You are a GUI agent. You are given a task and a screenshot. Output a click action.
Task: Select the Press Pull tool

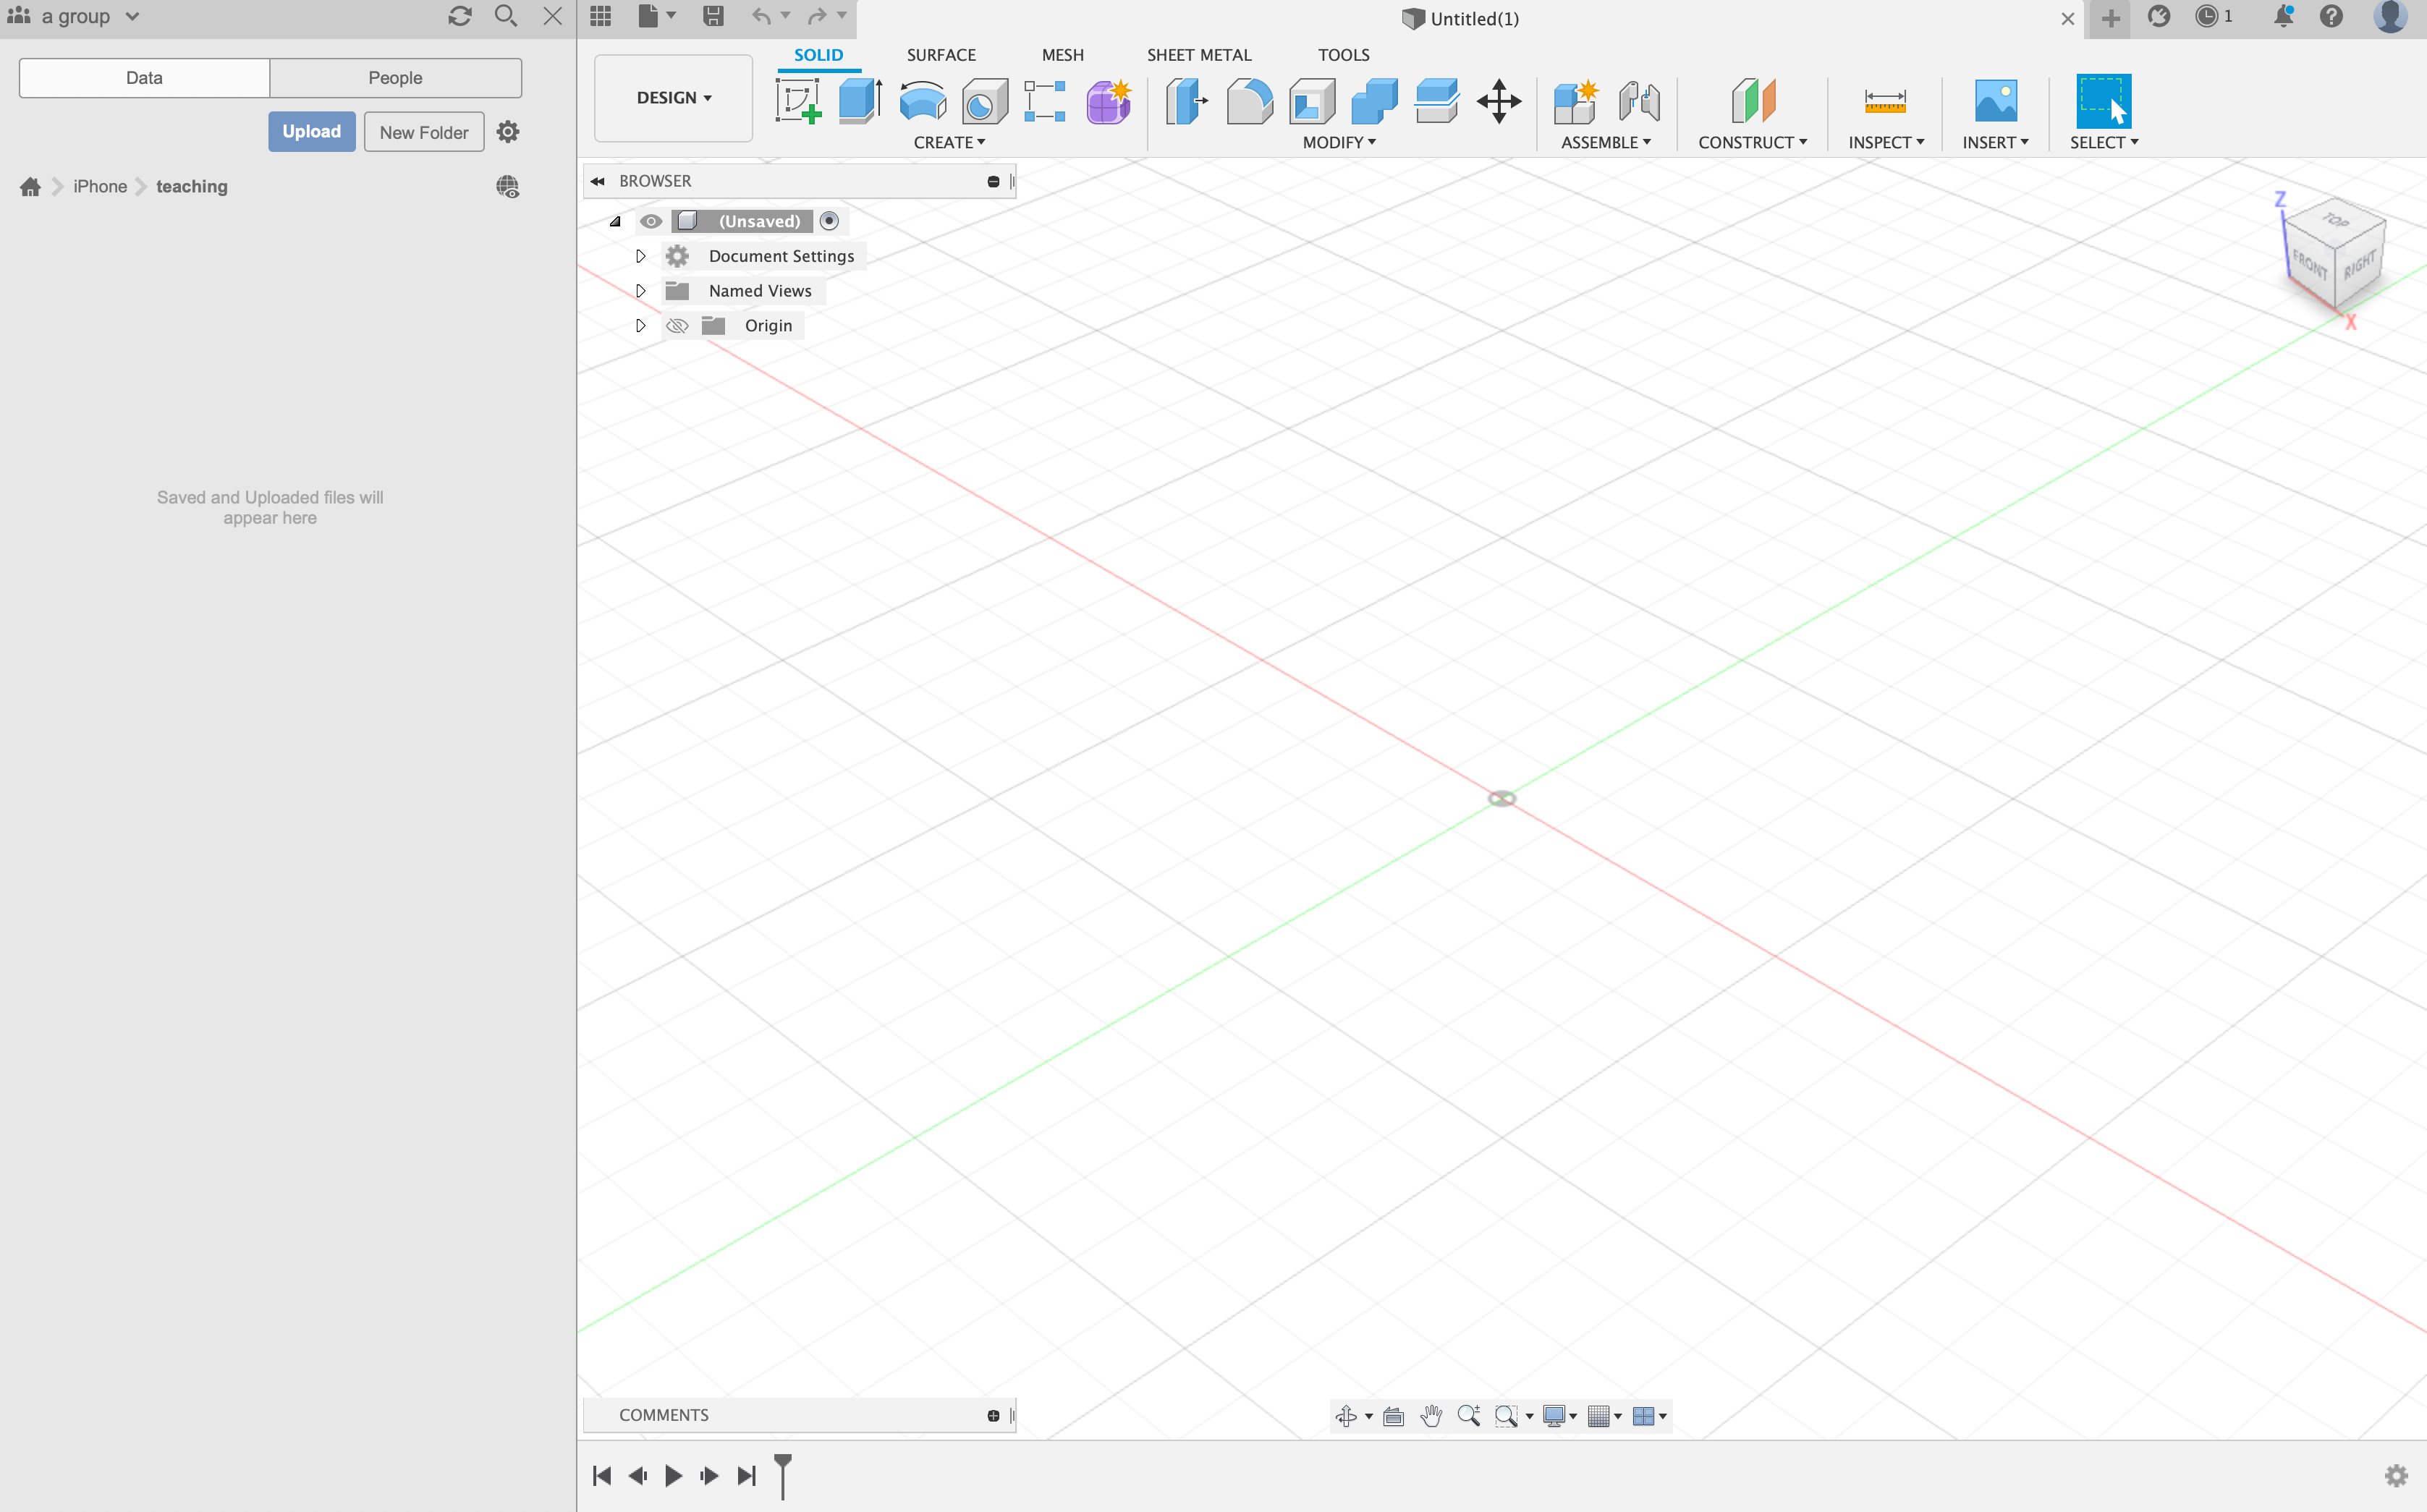pos(1187,101)
